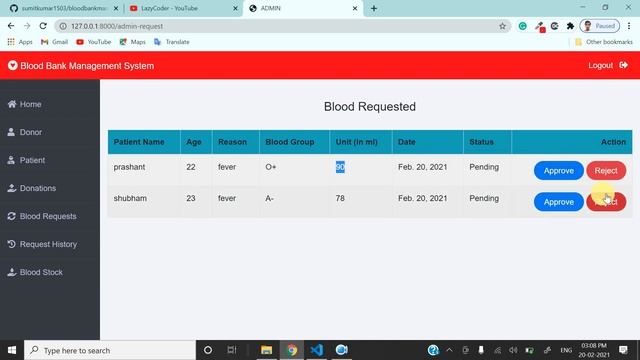Click the taskbar search box
Viewport: 640px width, 360px height.
point(110,350)
